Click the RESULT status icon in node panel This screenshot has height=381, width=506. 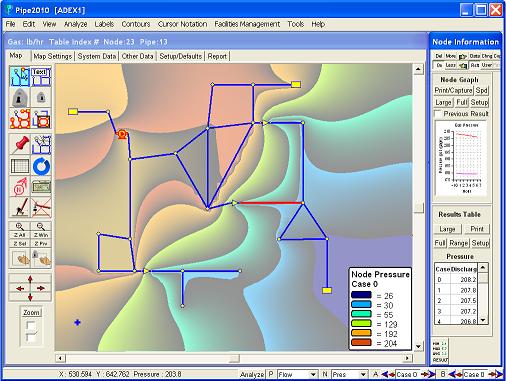point(440,351)
